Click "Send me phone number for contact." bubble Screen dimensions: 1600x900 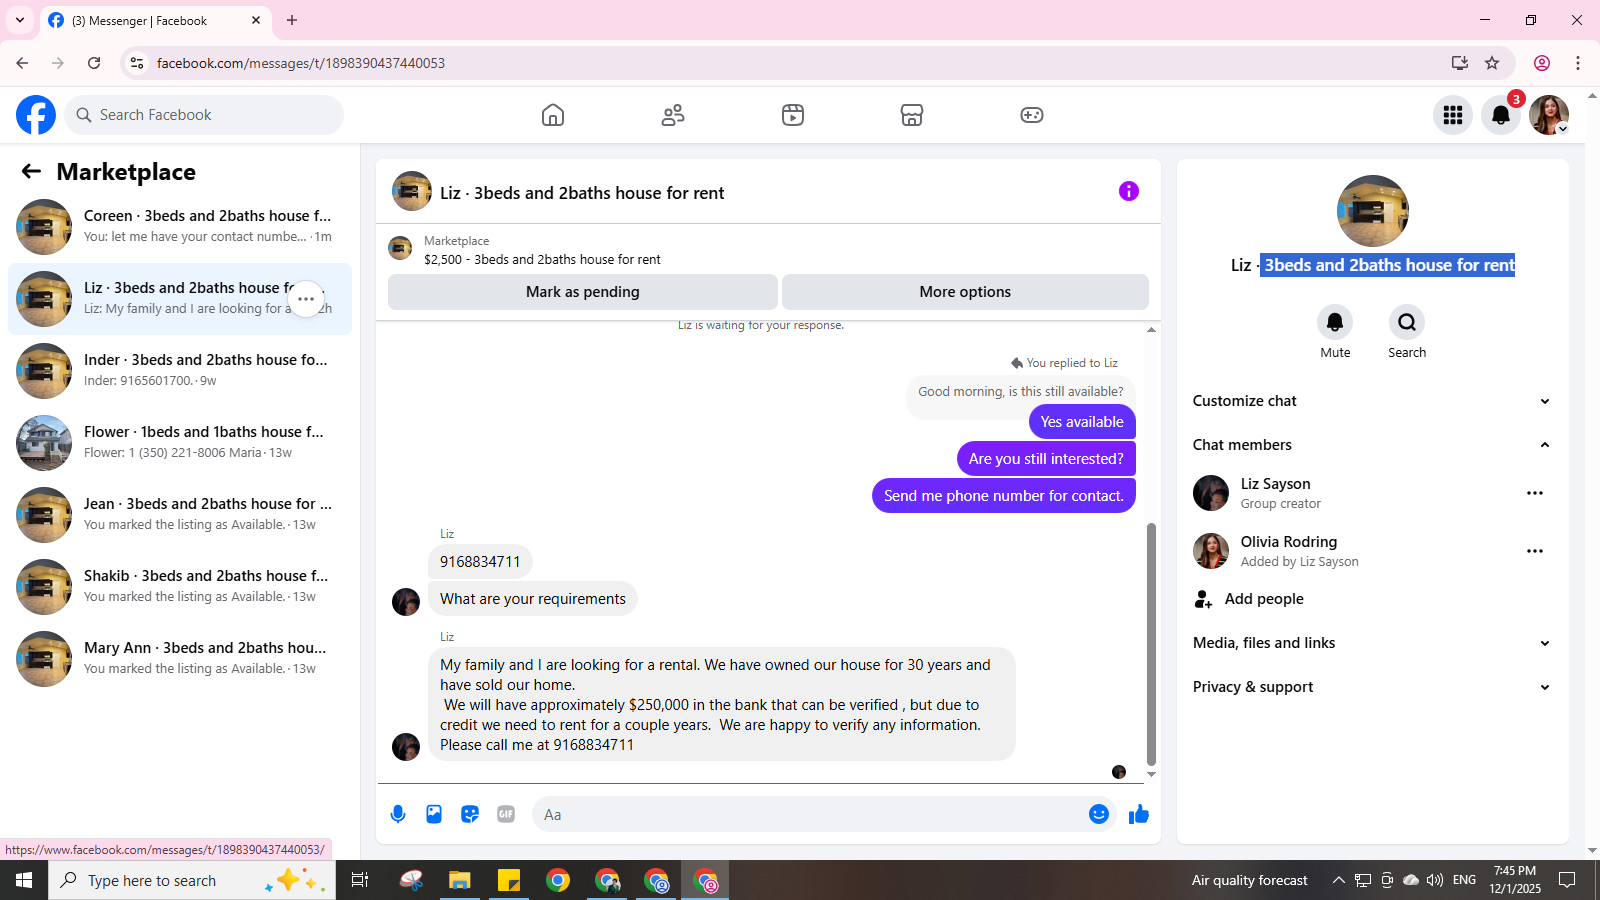(x=1004, y=496)
